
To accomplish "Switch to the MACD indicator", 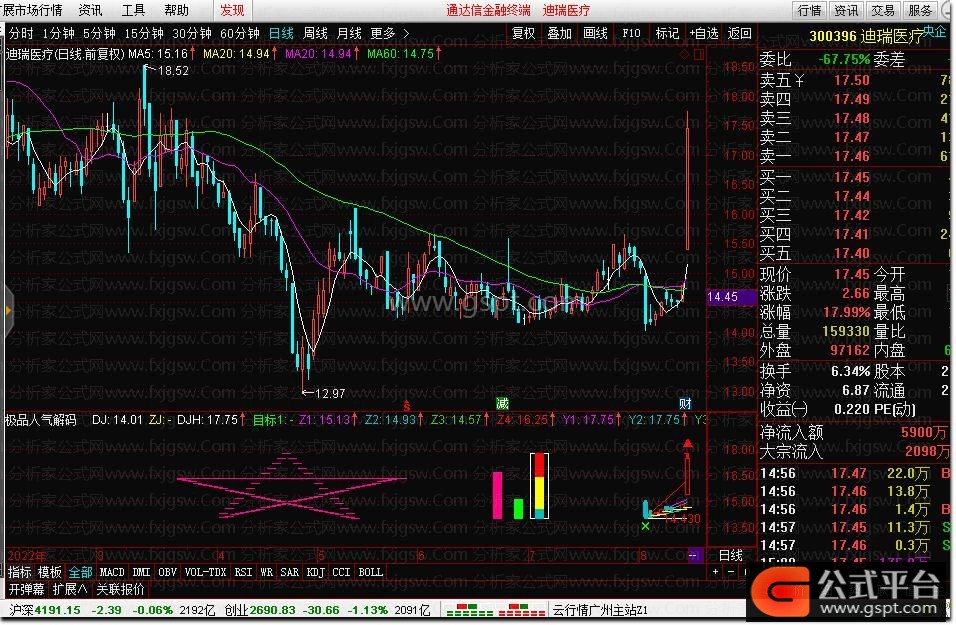I will 112,572.
